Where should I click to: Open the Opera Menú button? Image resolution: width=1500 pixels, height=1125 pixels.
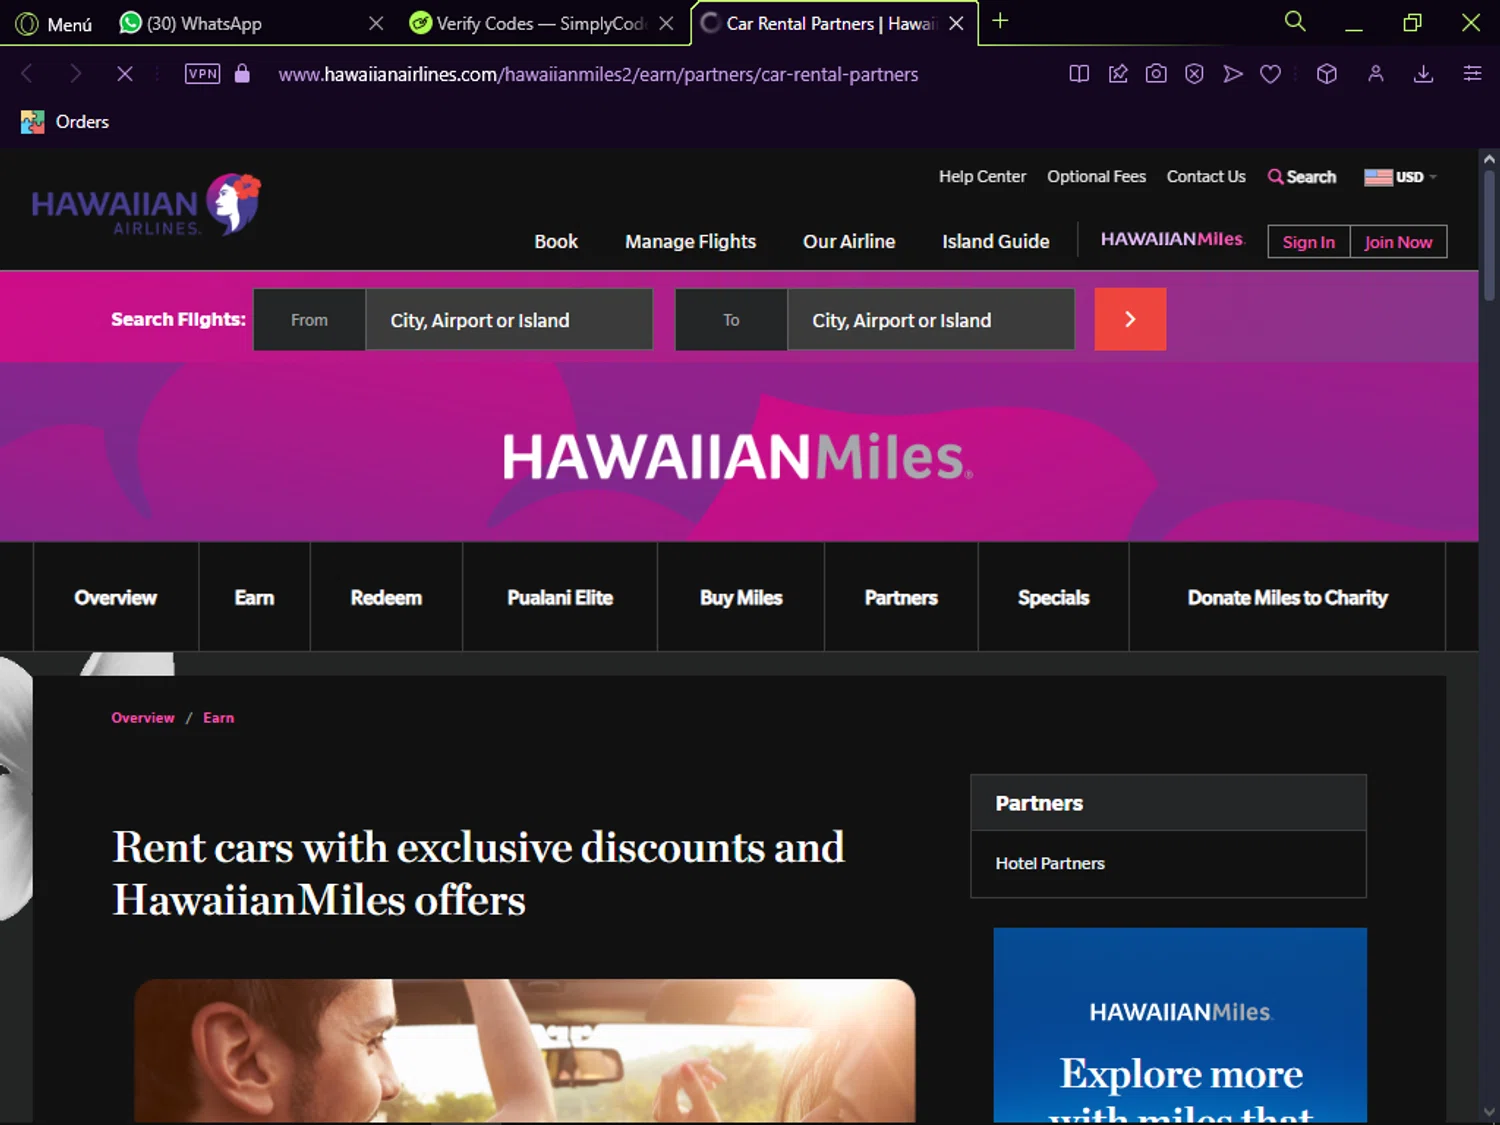click(54, 24)
